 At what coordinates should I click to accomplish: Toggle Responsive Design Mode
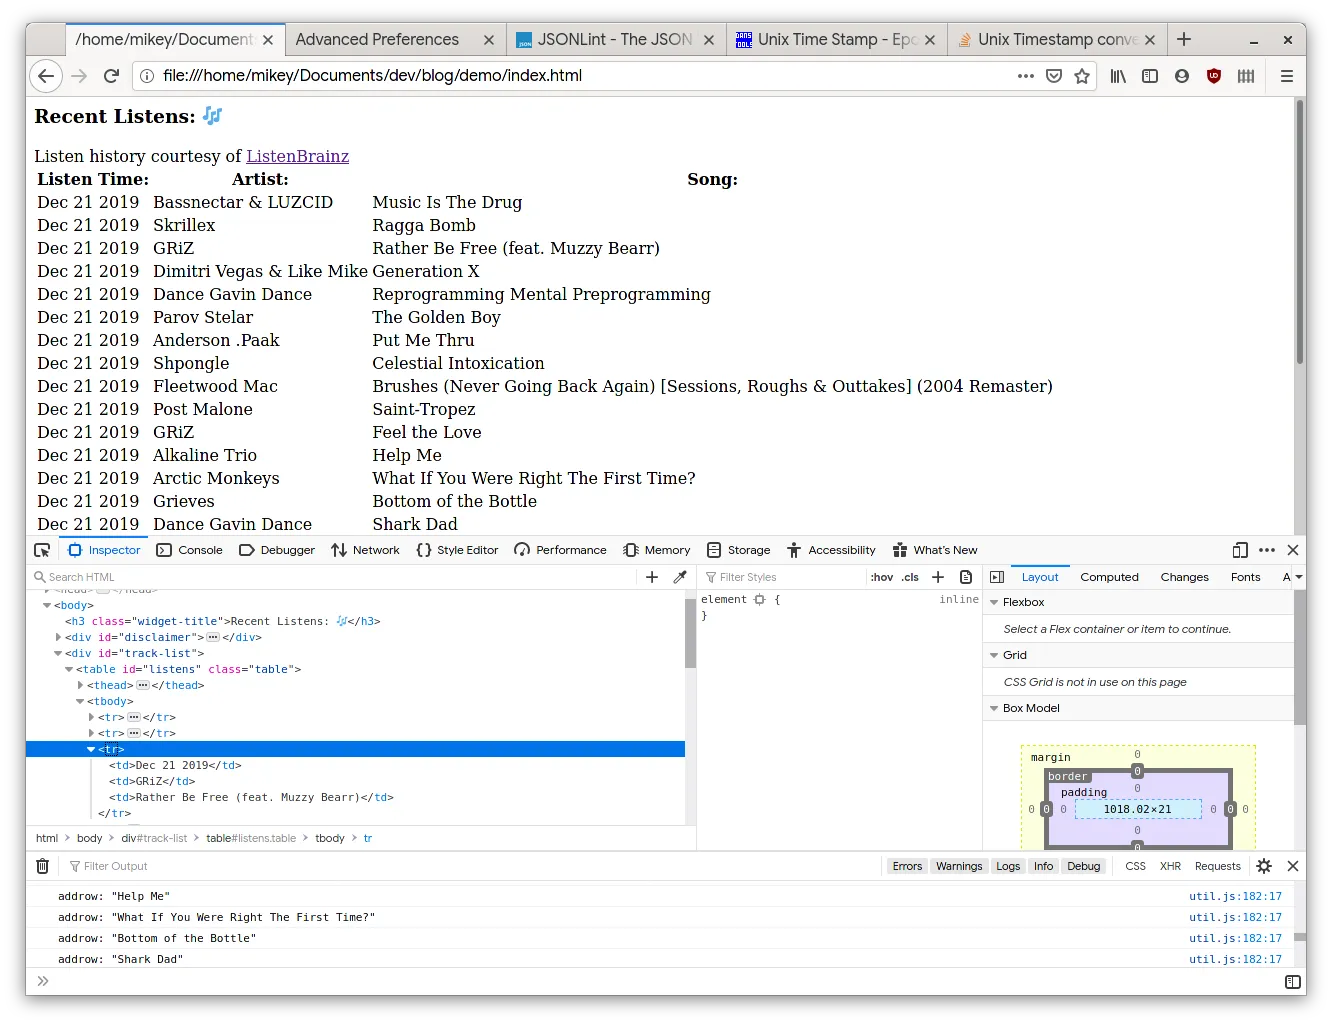click(x=1240, y=550)
